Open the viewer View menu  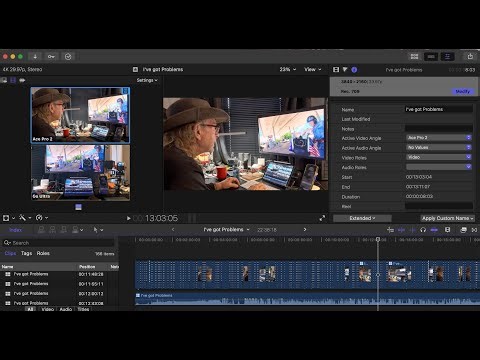(313, 69)
